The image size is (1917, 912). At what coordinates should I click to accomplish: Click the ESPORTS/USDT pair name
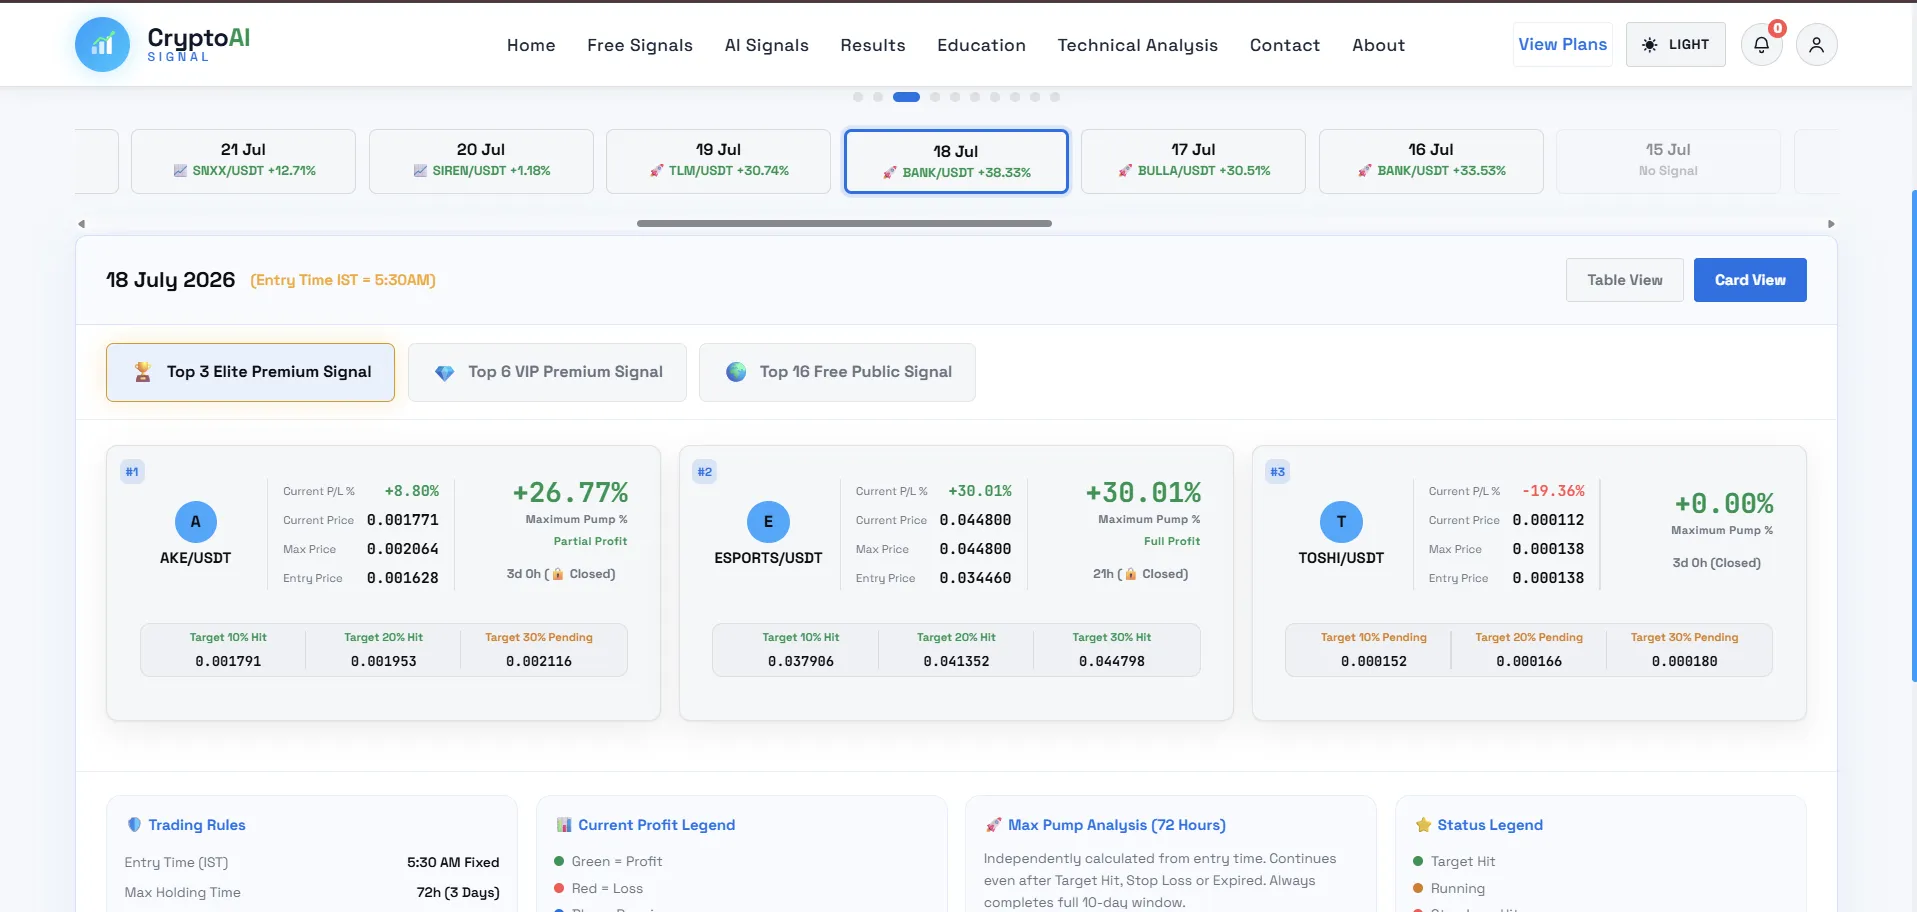click(768, 558)
